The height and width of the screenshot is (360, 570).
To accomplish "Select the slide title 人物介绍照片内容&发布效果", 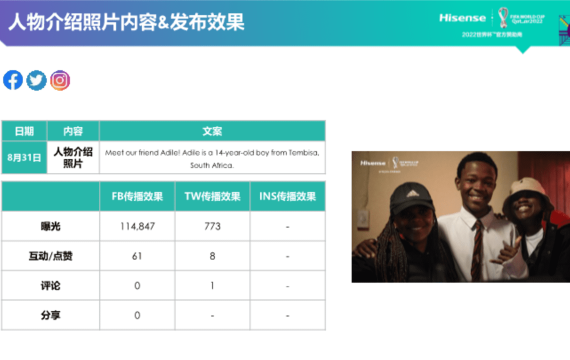I will coord(126,22).
